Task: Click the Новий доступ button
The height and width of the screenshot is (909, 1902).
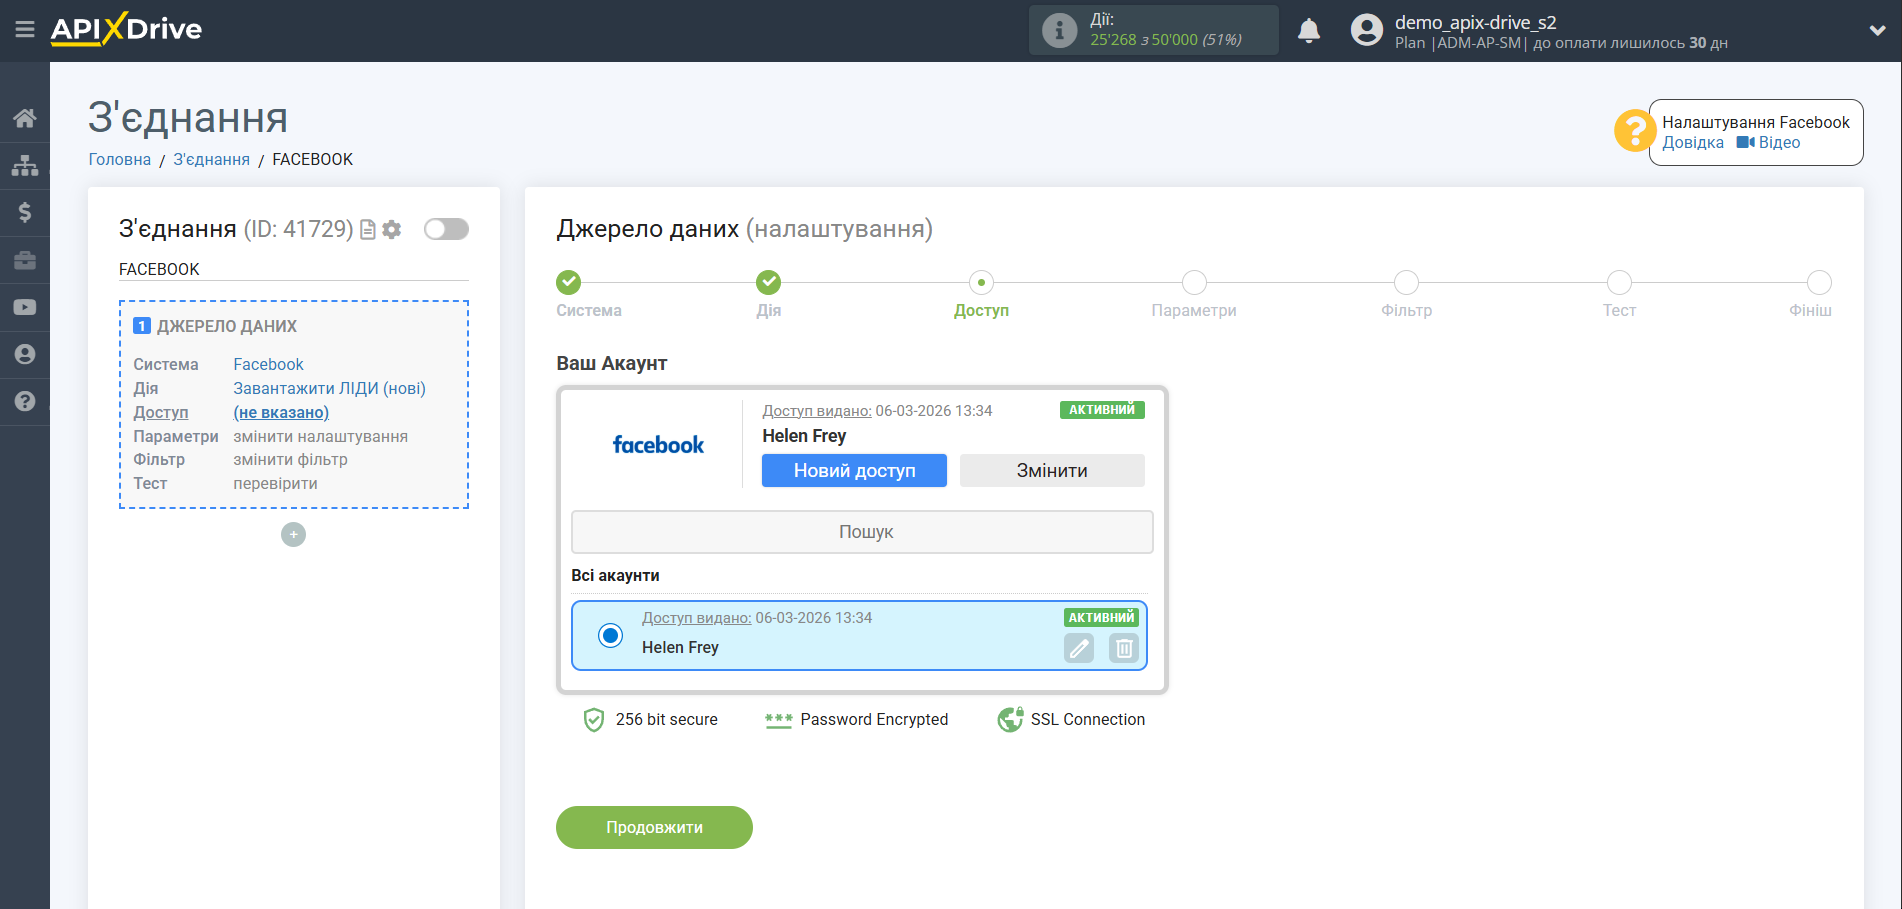Action: [854, 470]
